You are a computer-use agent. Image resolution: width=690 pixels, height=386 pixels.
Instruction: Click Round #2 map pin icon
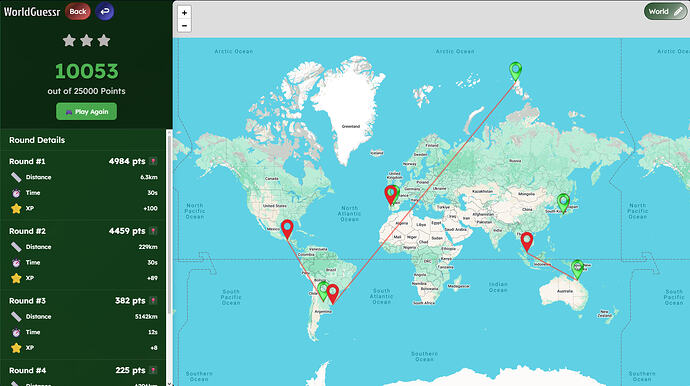tap(153, 231)
